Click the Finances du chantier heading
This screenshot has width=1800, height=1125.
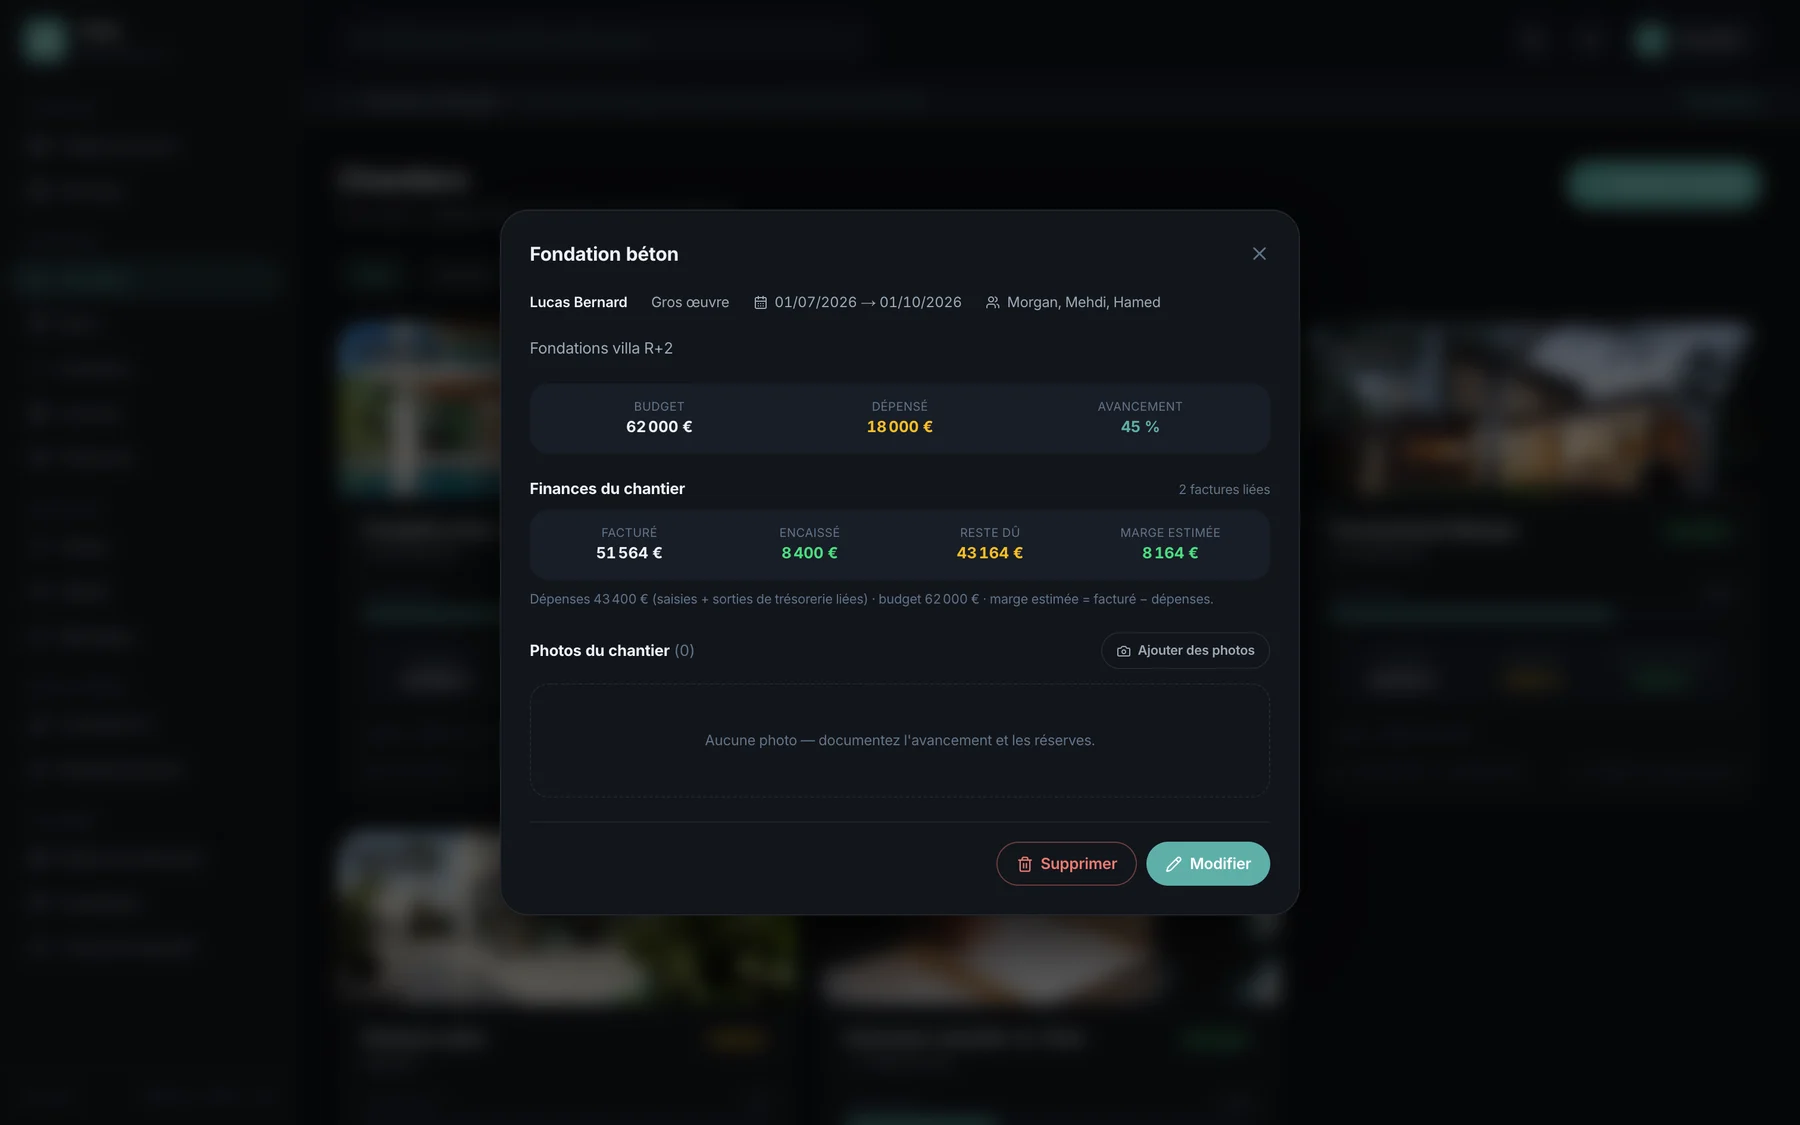tap(607, 488)
